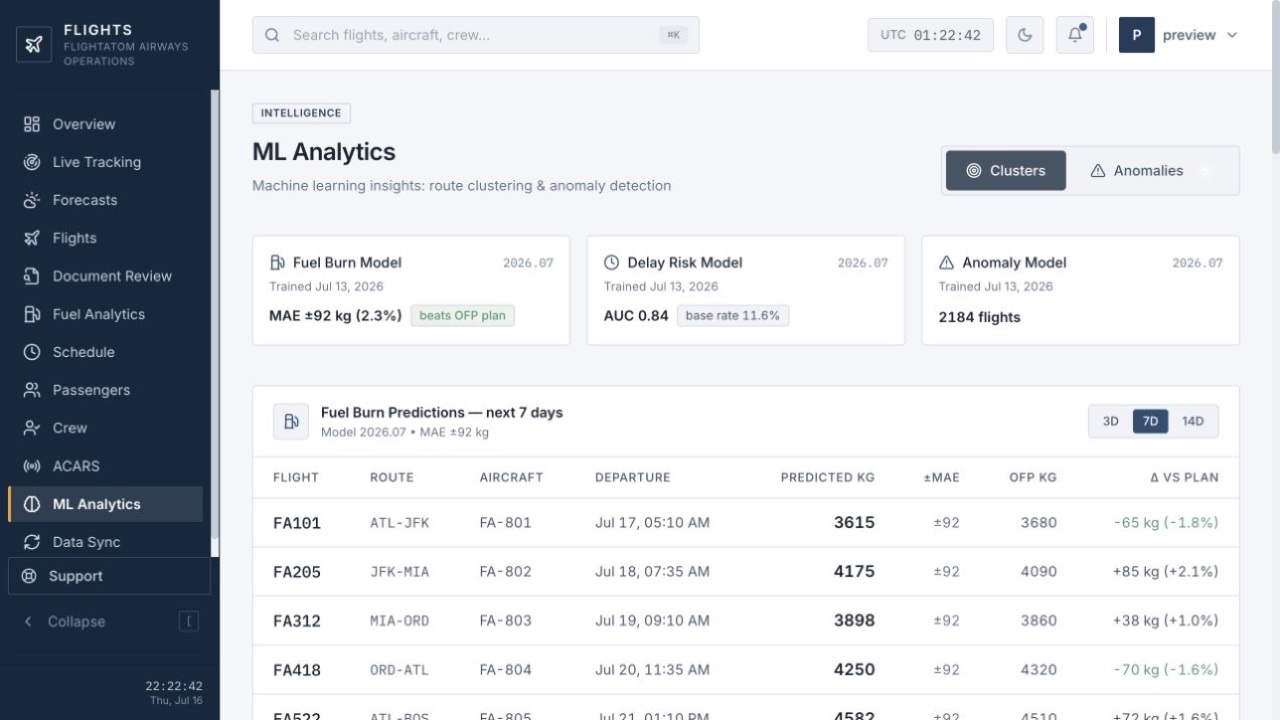Click the Flights airplane logo icon
This screenshot has width=1280, height=720.
[34, 44]
